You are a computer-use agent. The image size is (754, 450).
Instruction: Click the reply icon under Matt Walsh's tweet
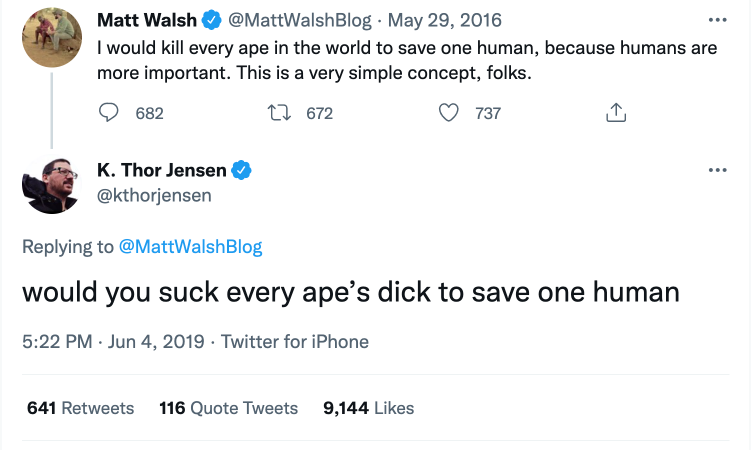click(108, 112)
